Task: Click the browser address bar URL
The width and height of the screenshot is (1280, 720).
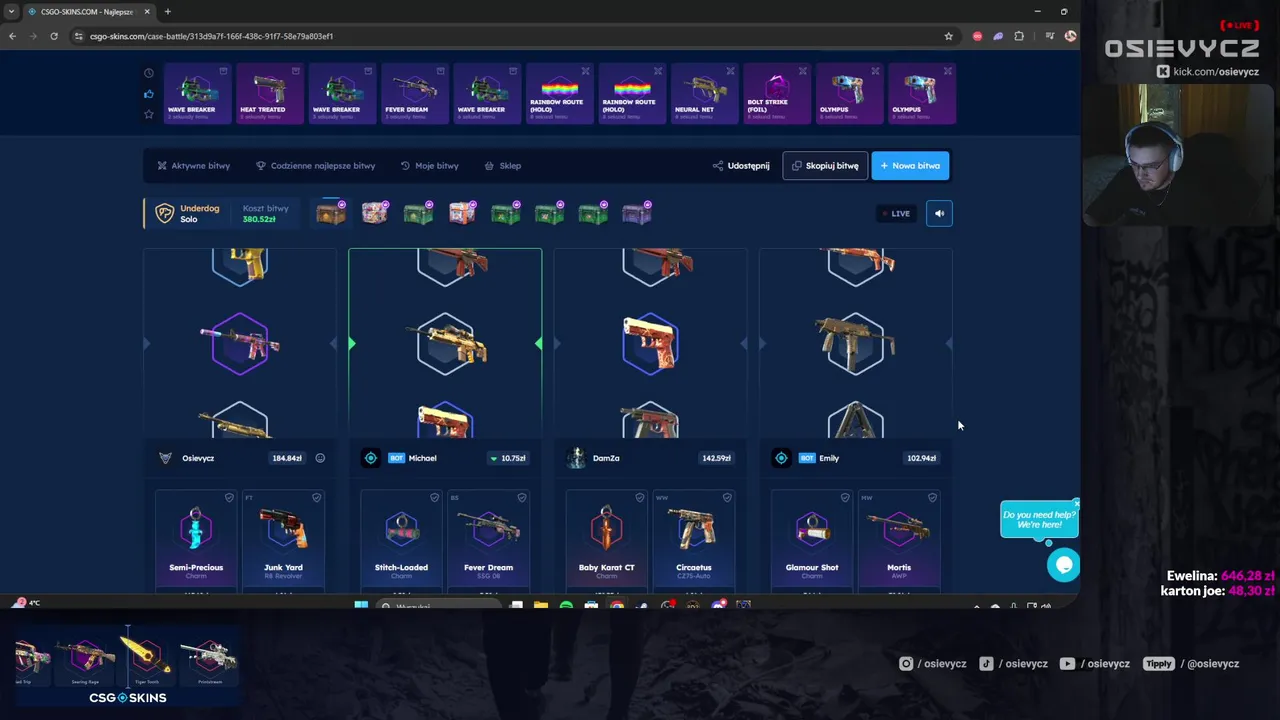Action: coord(211,36)
